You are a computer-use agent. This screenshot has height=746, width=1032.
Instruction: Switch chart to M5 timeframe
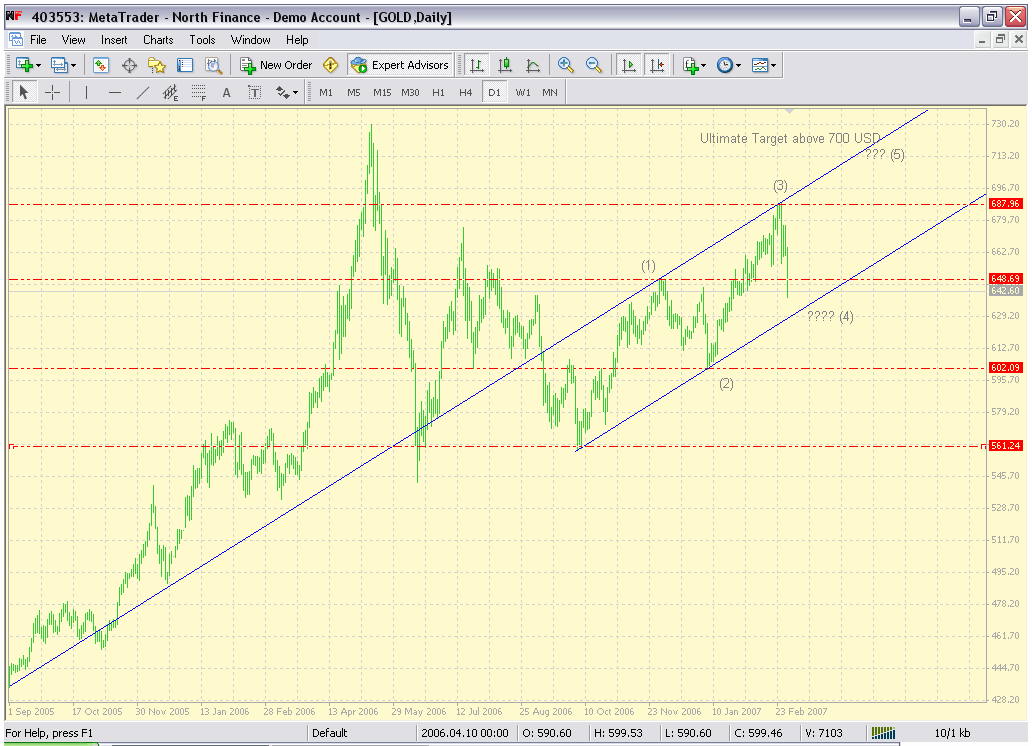coord(354,93)
